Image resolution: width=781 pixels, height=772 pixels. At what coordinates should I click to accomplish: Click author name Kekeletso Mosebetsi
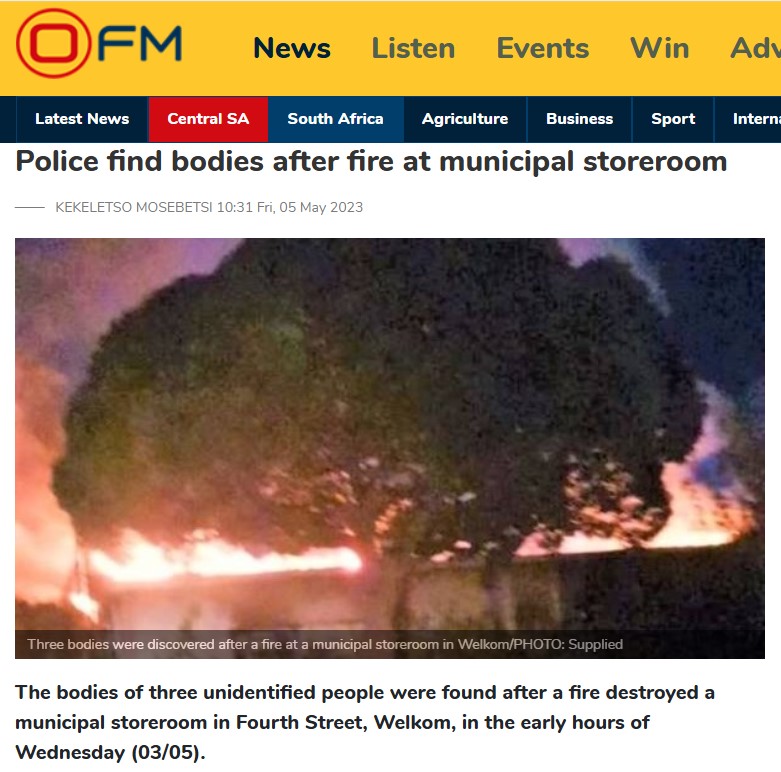(133, 207)
